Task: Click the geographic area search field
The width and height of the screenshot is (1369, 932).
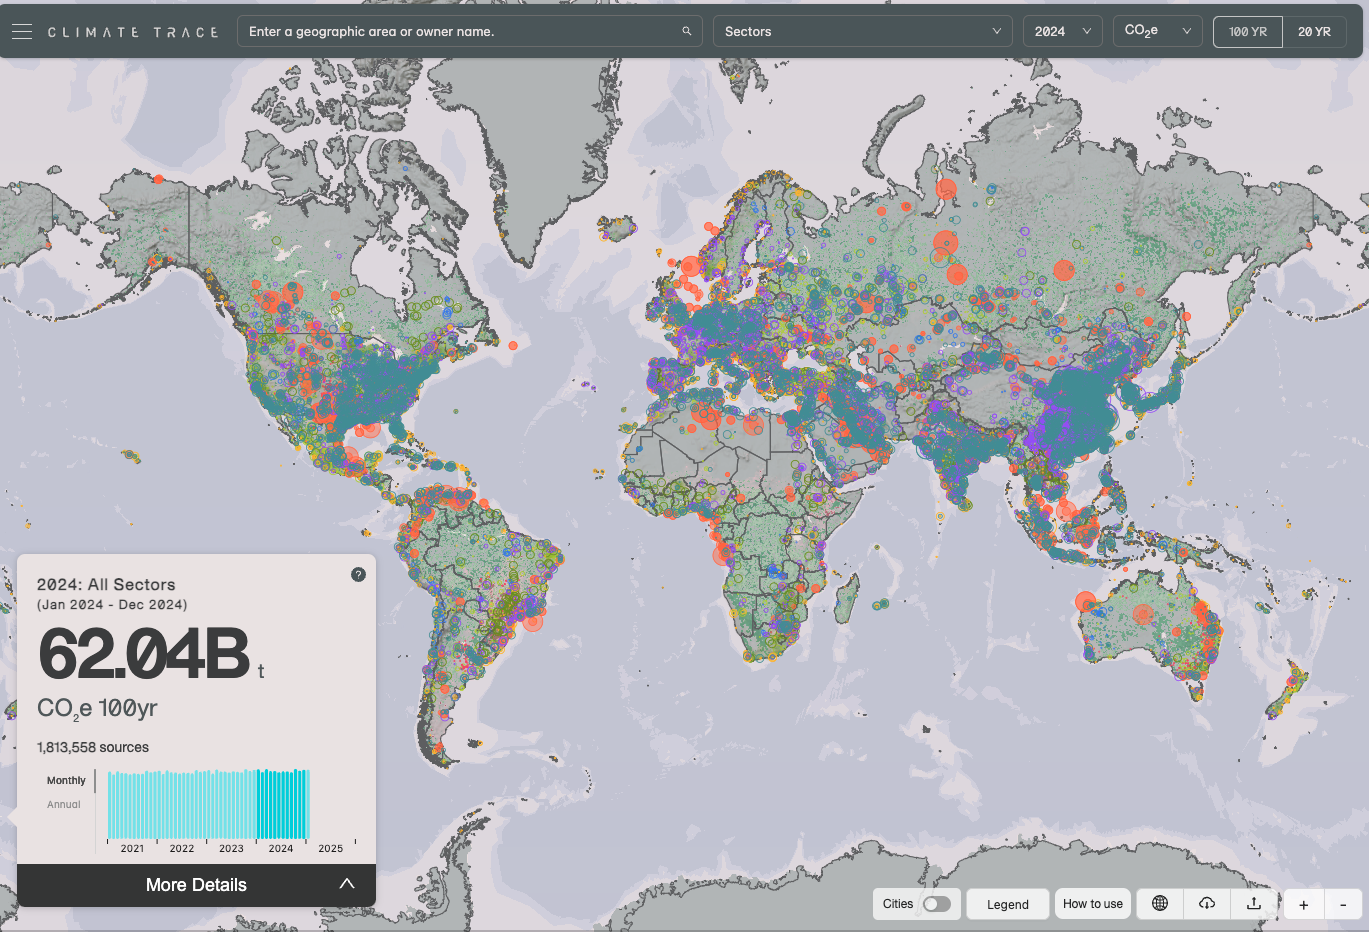Action: point(460,32)
